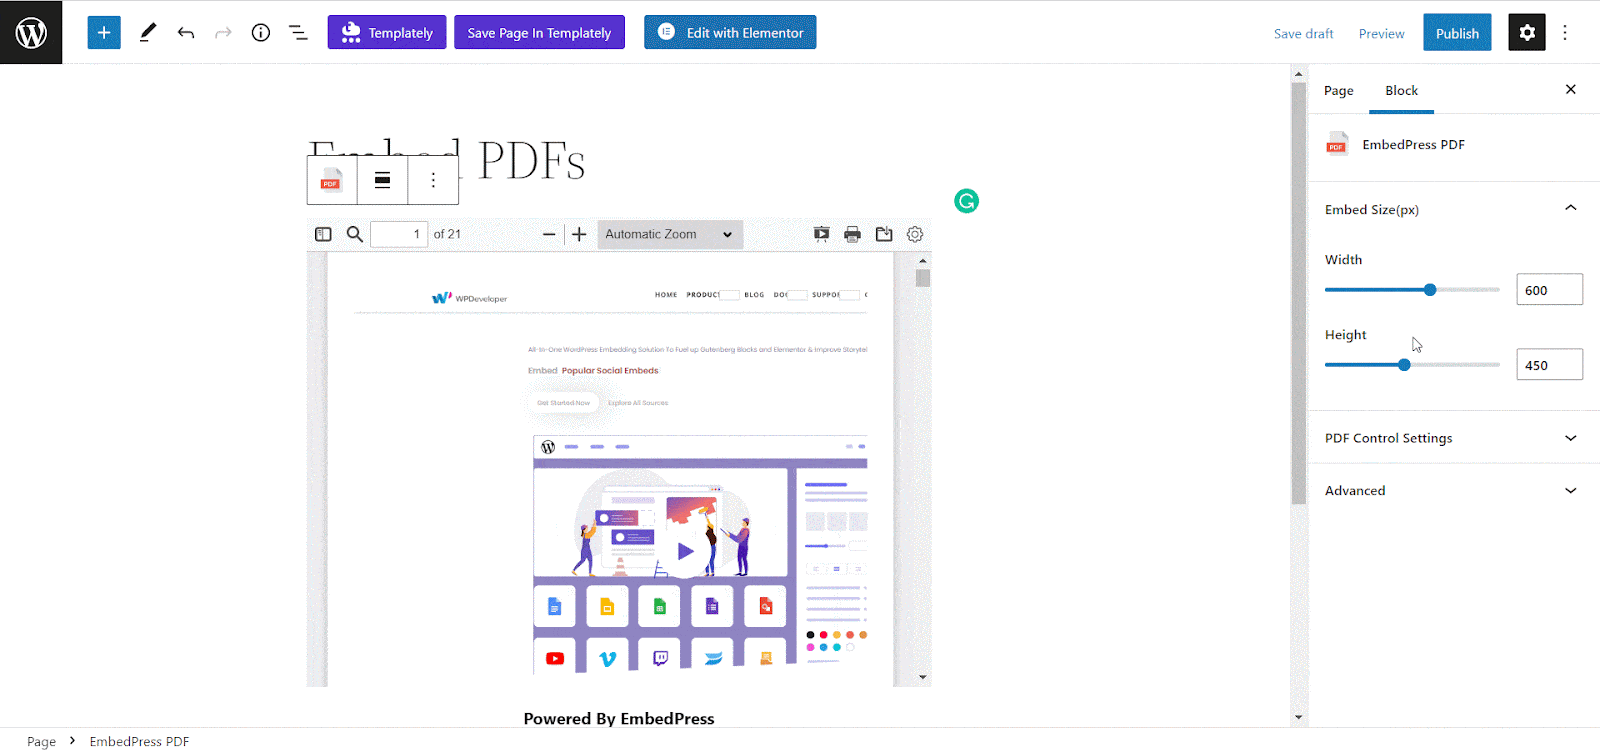
Task: Click the Page breadcrumb
Action: (41, 741)
